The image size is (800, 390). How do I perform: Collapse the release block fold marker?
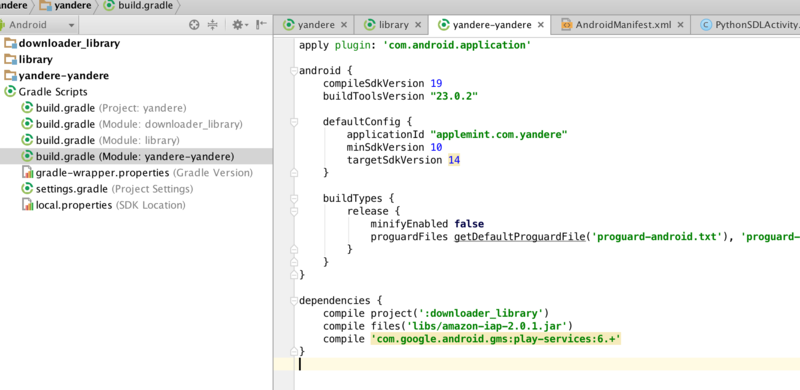tap(293, 211)
